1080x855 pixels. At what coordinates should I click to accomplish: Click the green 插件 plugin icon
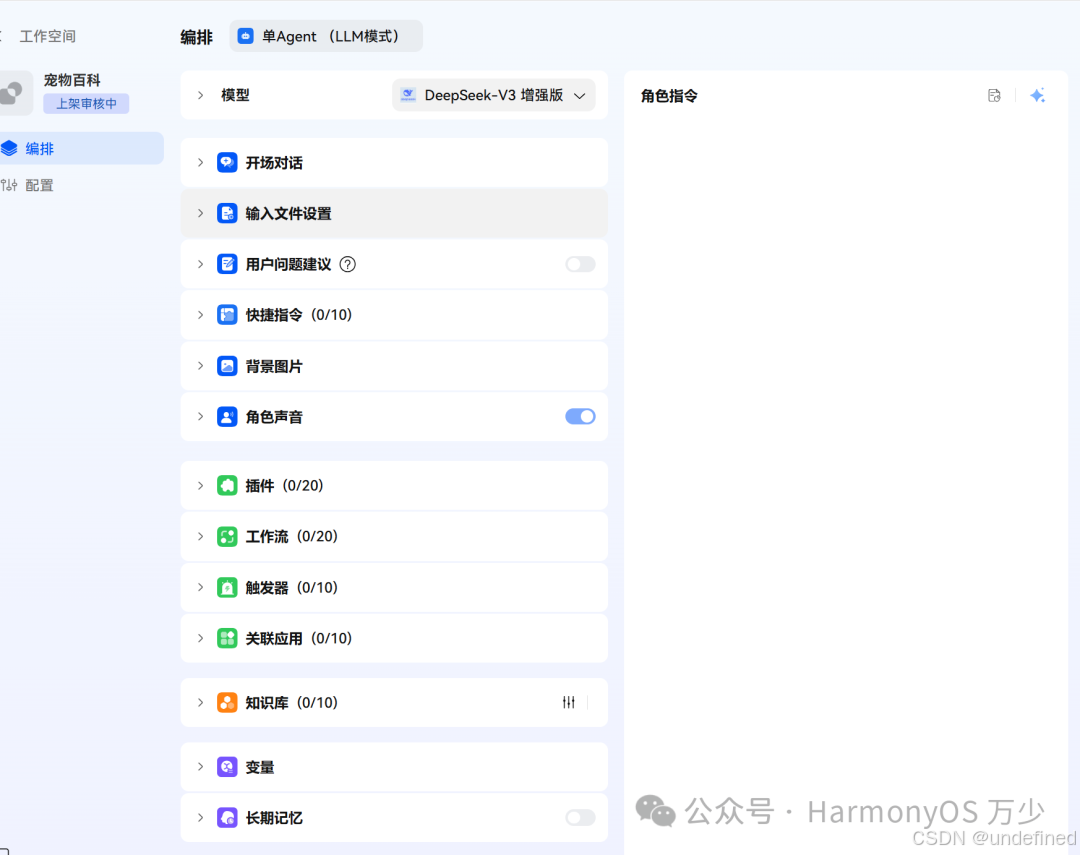coord(227,486)
